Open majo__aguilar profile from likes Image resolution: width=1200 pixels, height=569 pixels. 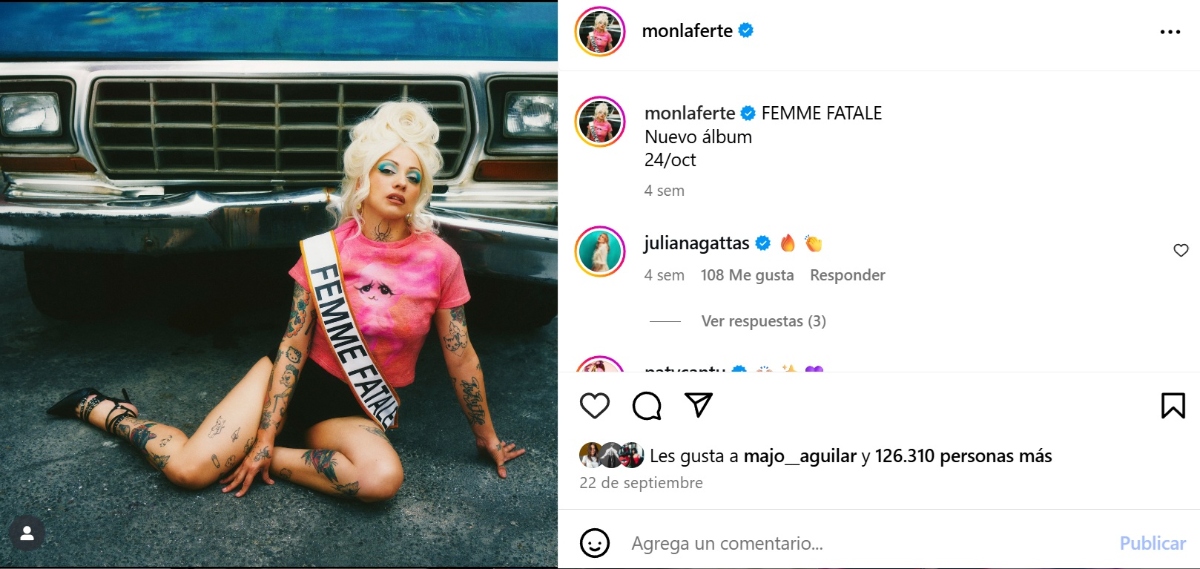tap(800, 456)
